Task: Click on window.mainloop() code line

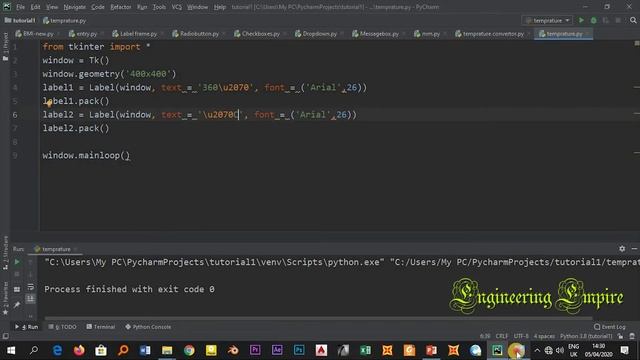Action: (86, 156)
